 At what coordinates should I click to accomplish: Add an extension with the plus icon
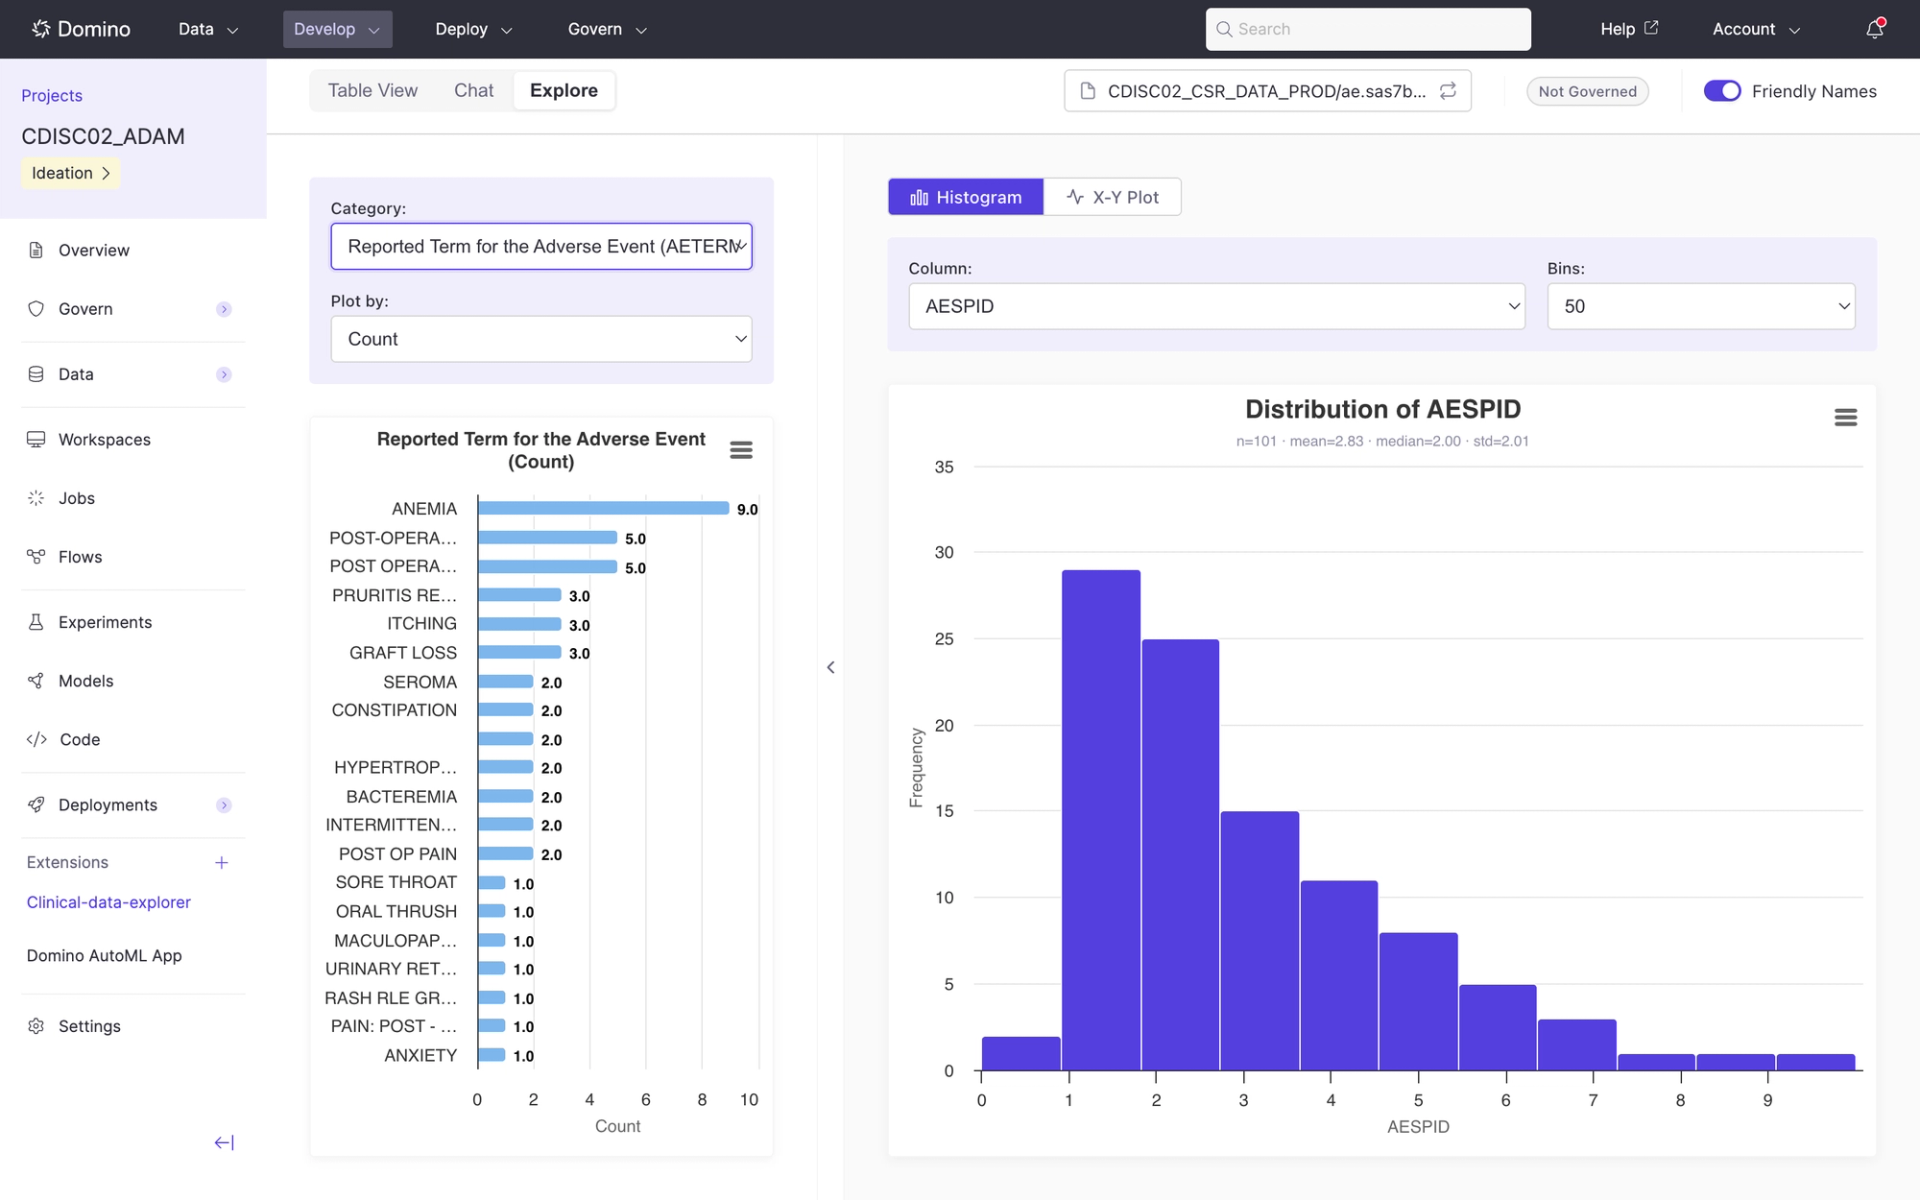pos(222,862)
